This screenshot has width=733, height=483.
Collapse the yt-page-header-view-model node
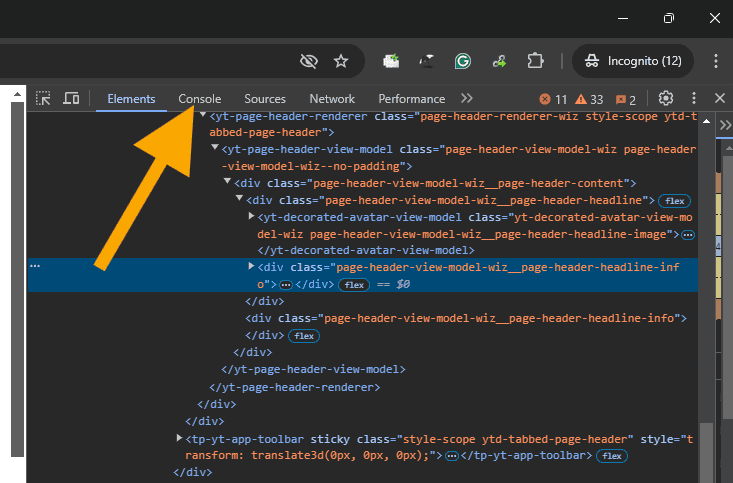[x=215, y=148]
